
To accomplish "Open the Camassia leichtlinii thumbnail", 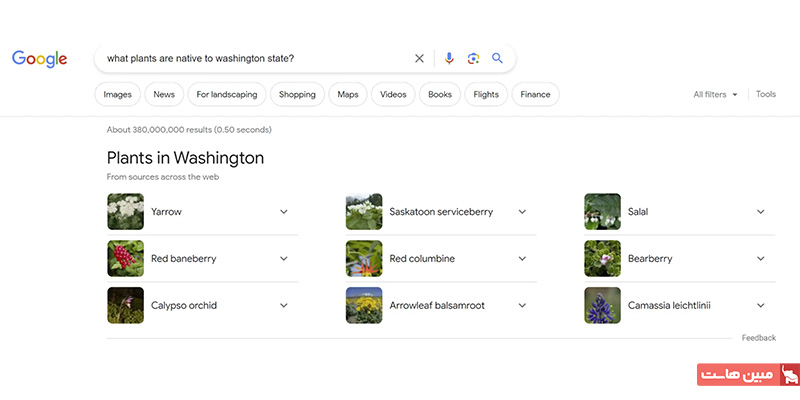I will 603,306.
